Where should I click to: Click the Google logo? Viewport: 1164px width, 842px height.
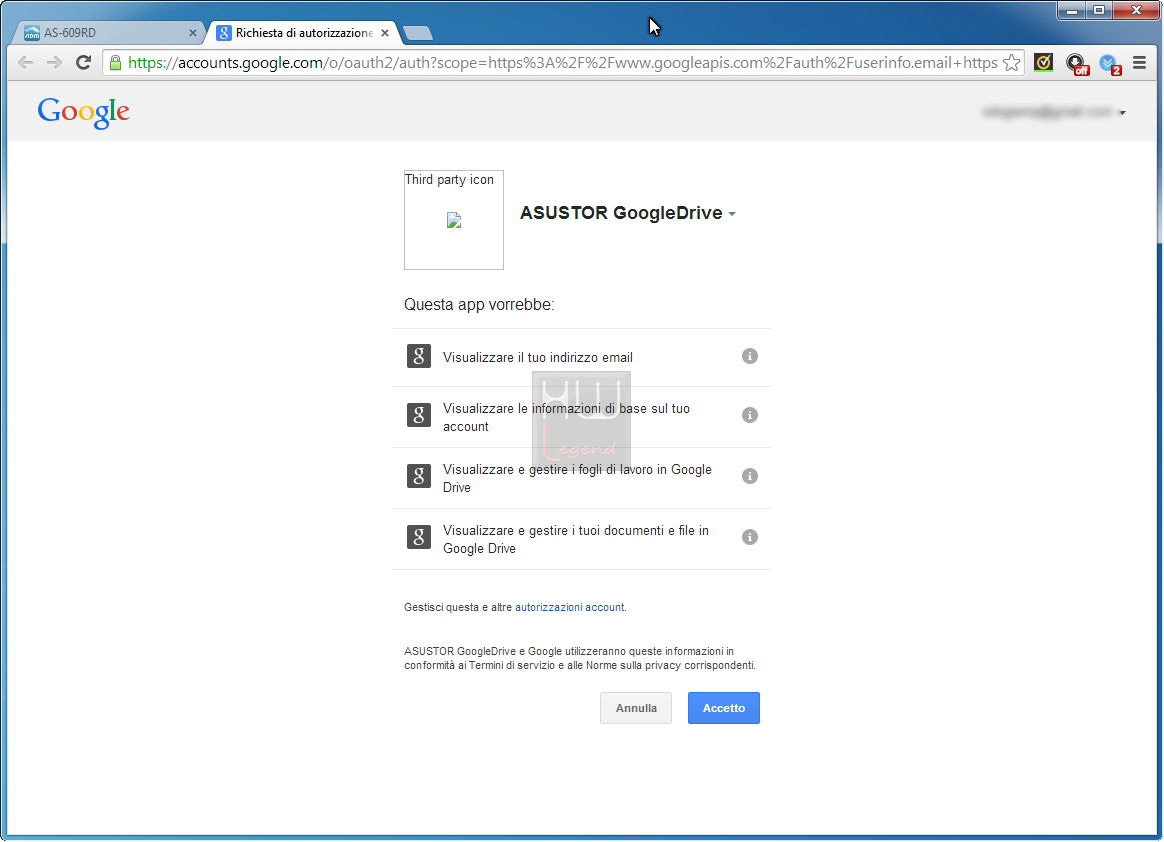tap(83, 112)
